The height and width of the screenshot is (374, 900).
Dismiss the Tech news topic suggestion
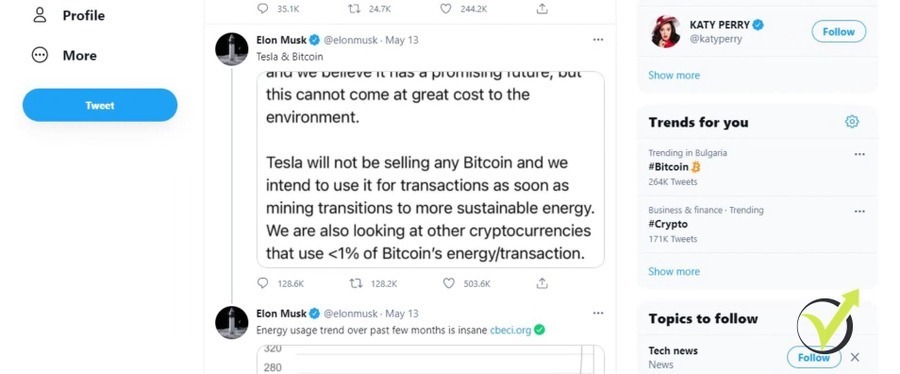pyautogui.click(x=855, y=357)
